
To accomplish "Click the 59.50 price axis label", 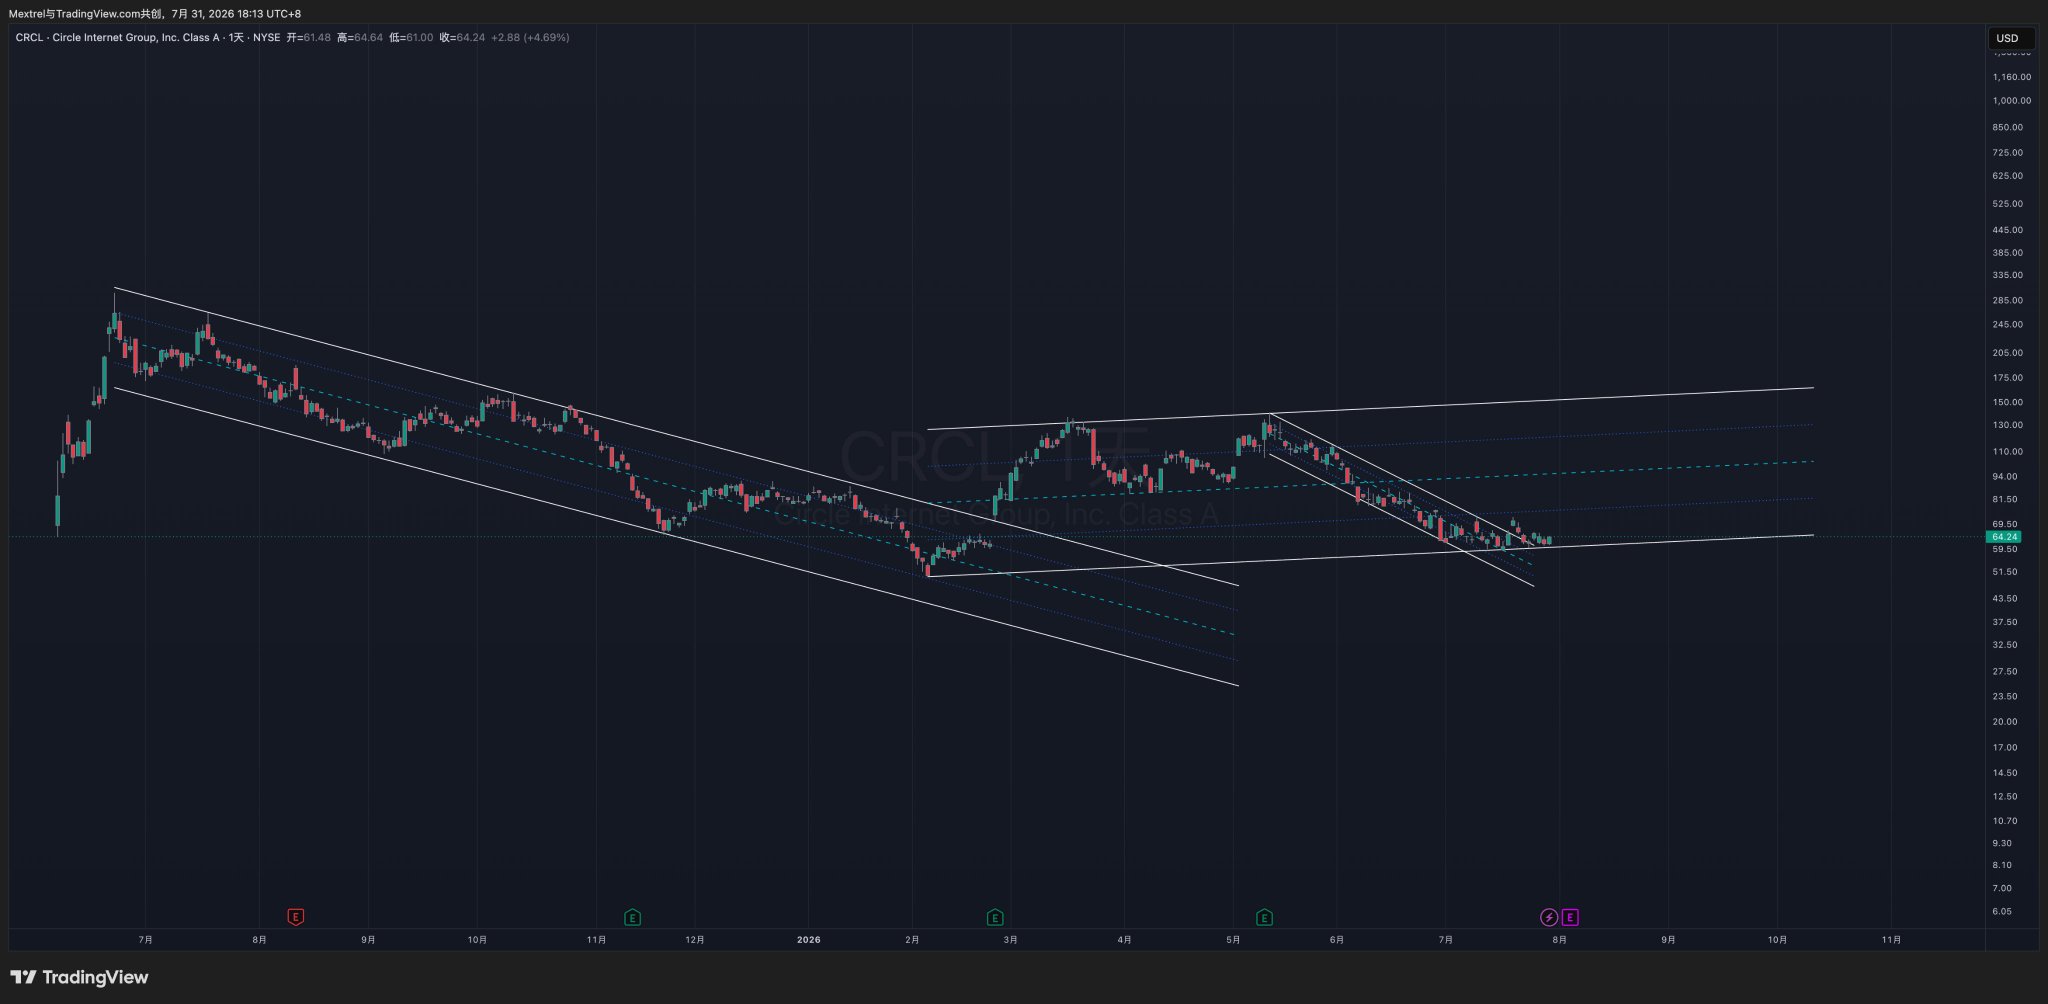I will [2005, 549].
